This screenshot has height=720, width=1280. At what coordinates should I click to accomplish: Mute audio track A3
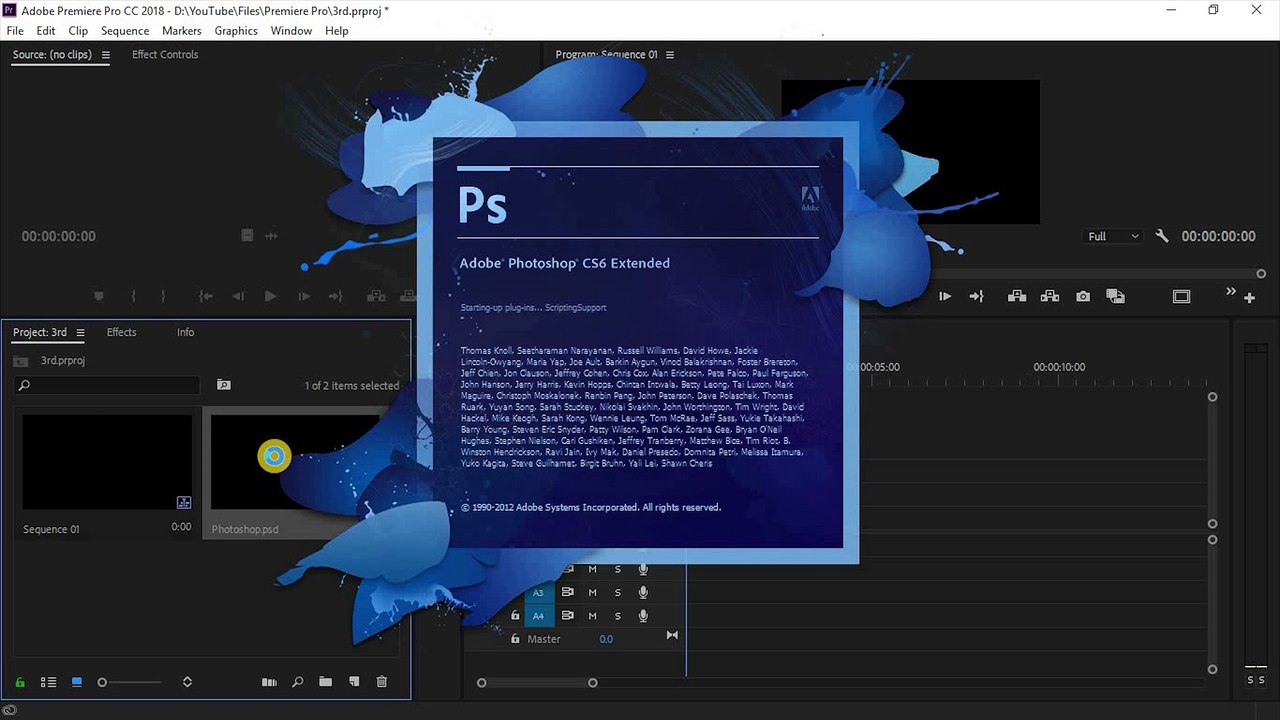[592, 592]
